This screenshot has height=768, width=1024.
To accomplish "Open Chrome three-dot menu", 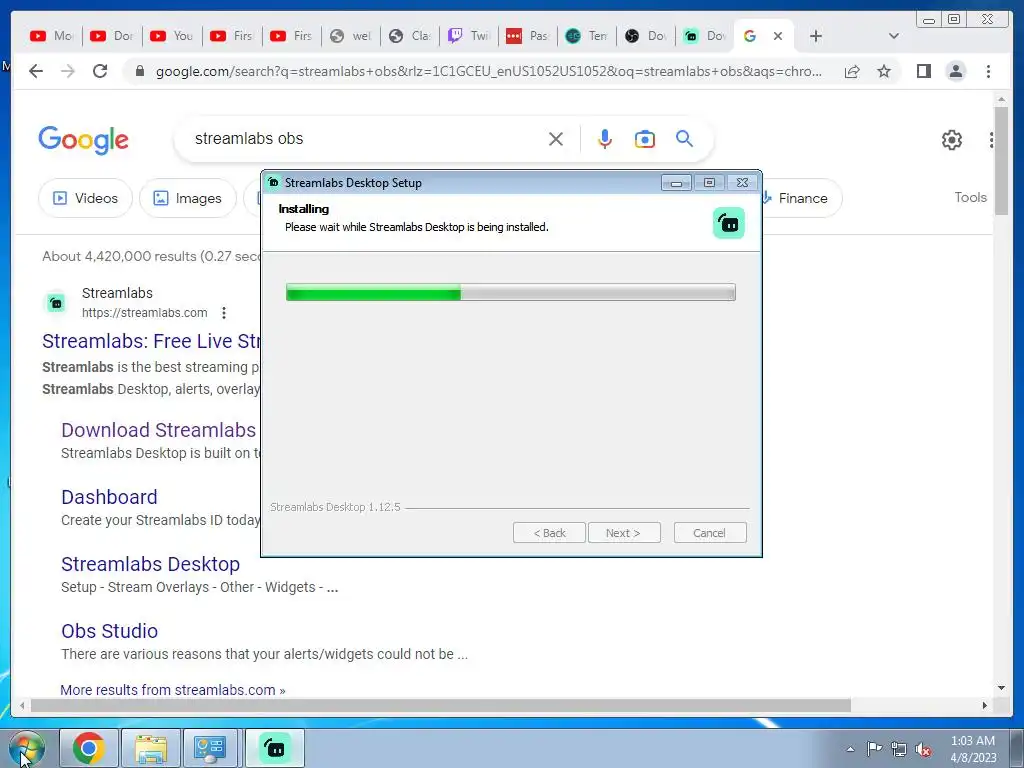I will click(988, 71).
